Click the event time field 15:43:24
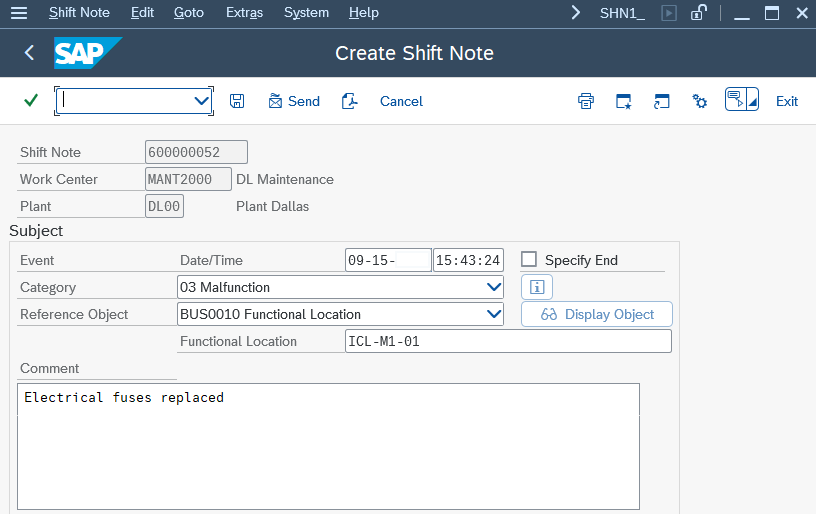The height and width of the screenshot is (514, 816). pyautogui.click(x=468, y=260)
